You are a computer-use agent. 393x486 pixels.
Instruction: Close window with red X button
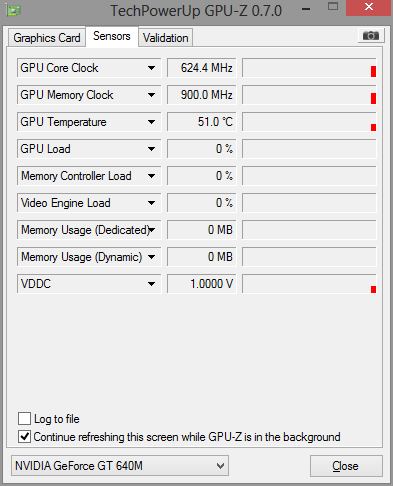point(368,7)
